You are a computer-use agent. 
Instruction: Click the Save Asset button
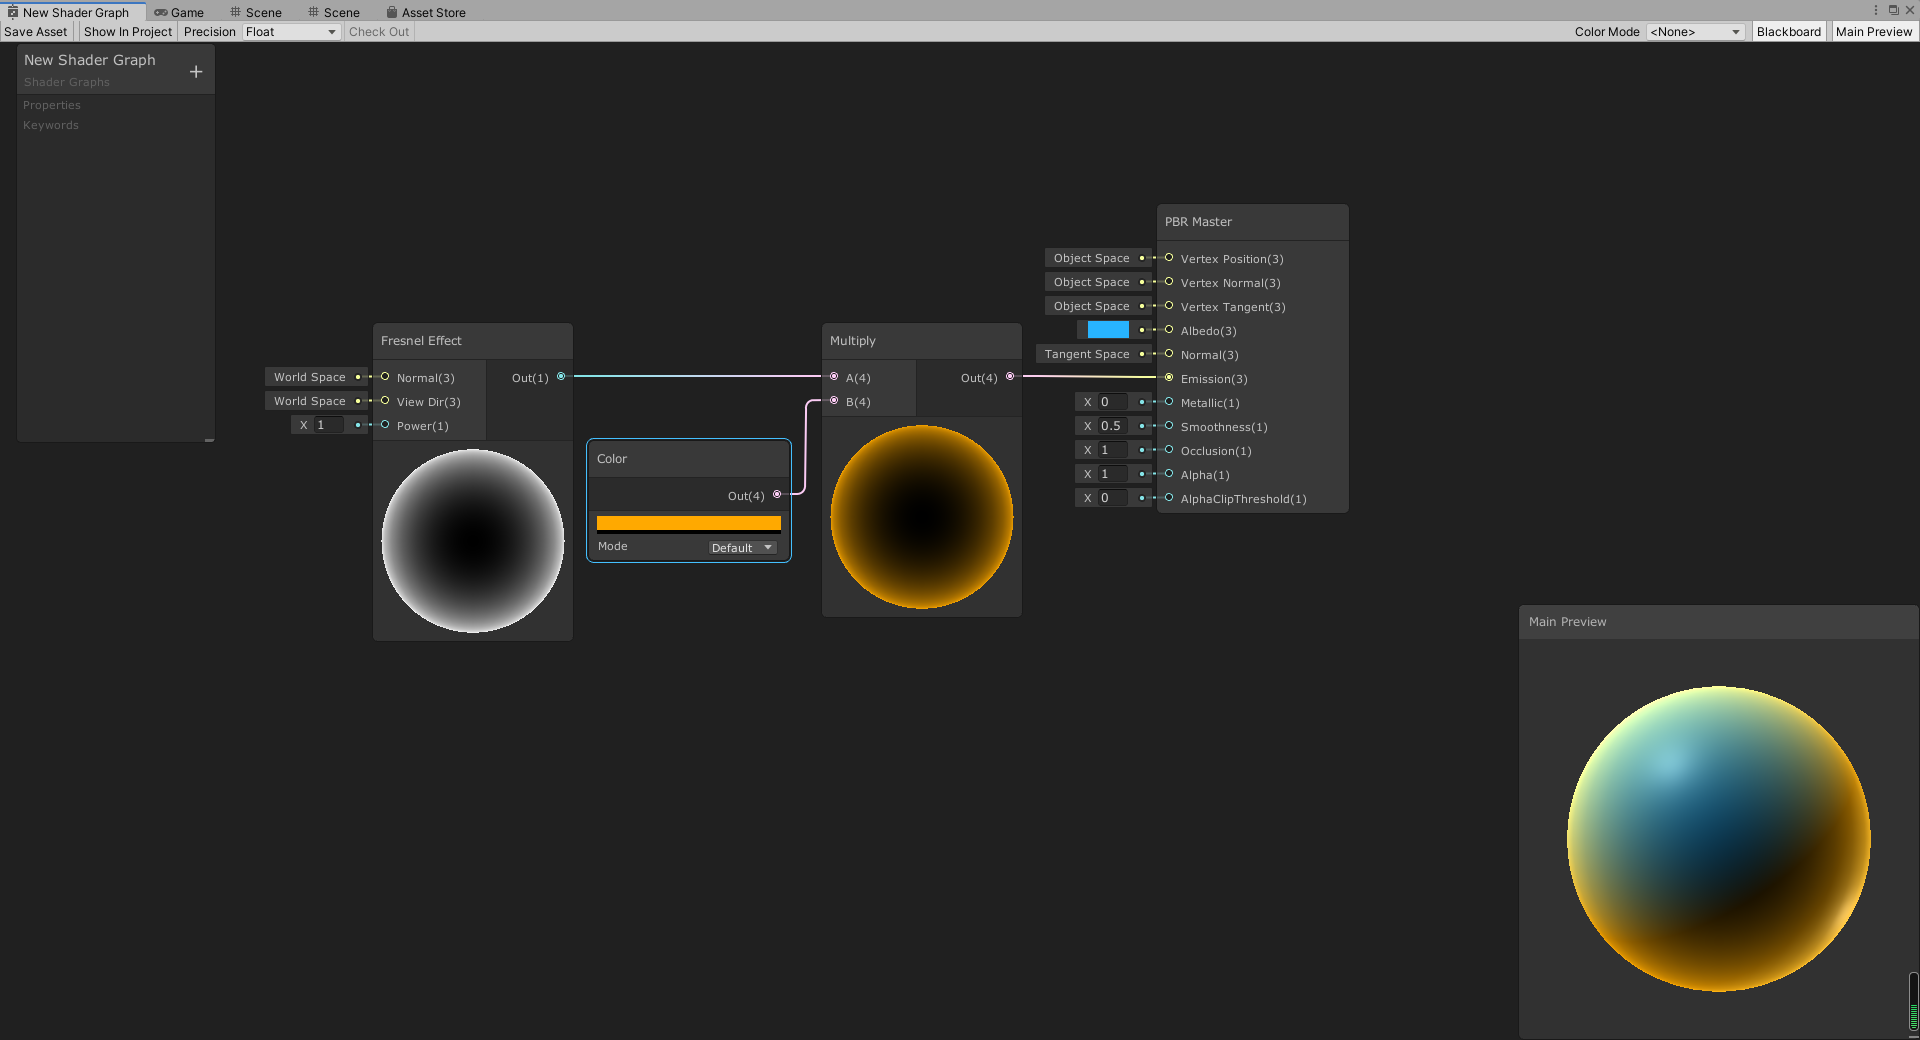[x=35, y=31]
